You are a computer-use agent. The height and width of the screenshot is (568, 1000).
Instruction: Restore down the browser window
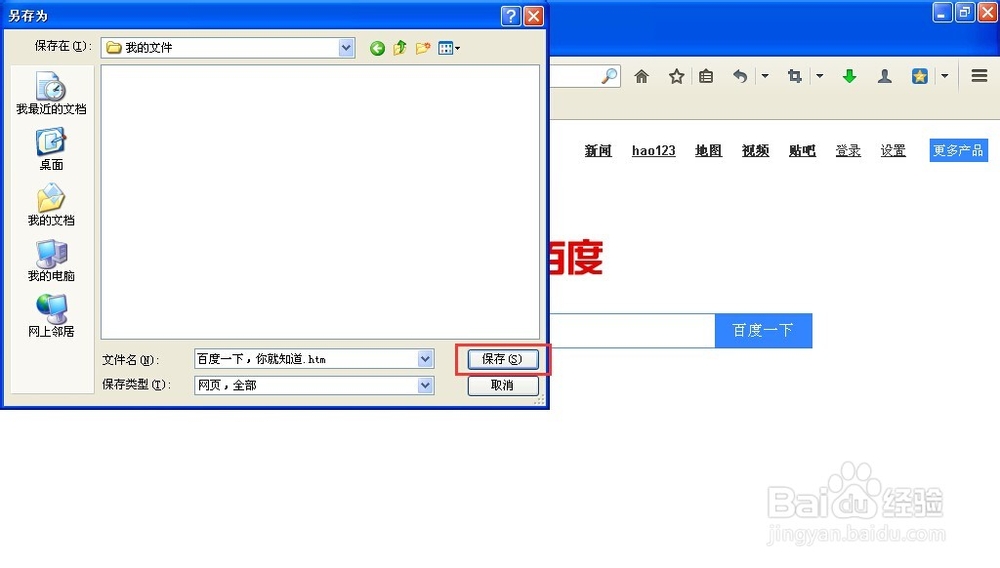pyautogui.click(x=965, y=12)
